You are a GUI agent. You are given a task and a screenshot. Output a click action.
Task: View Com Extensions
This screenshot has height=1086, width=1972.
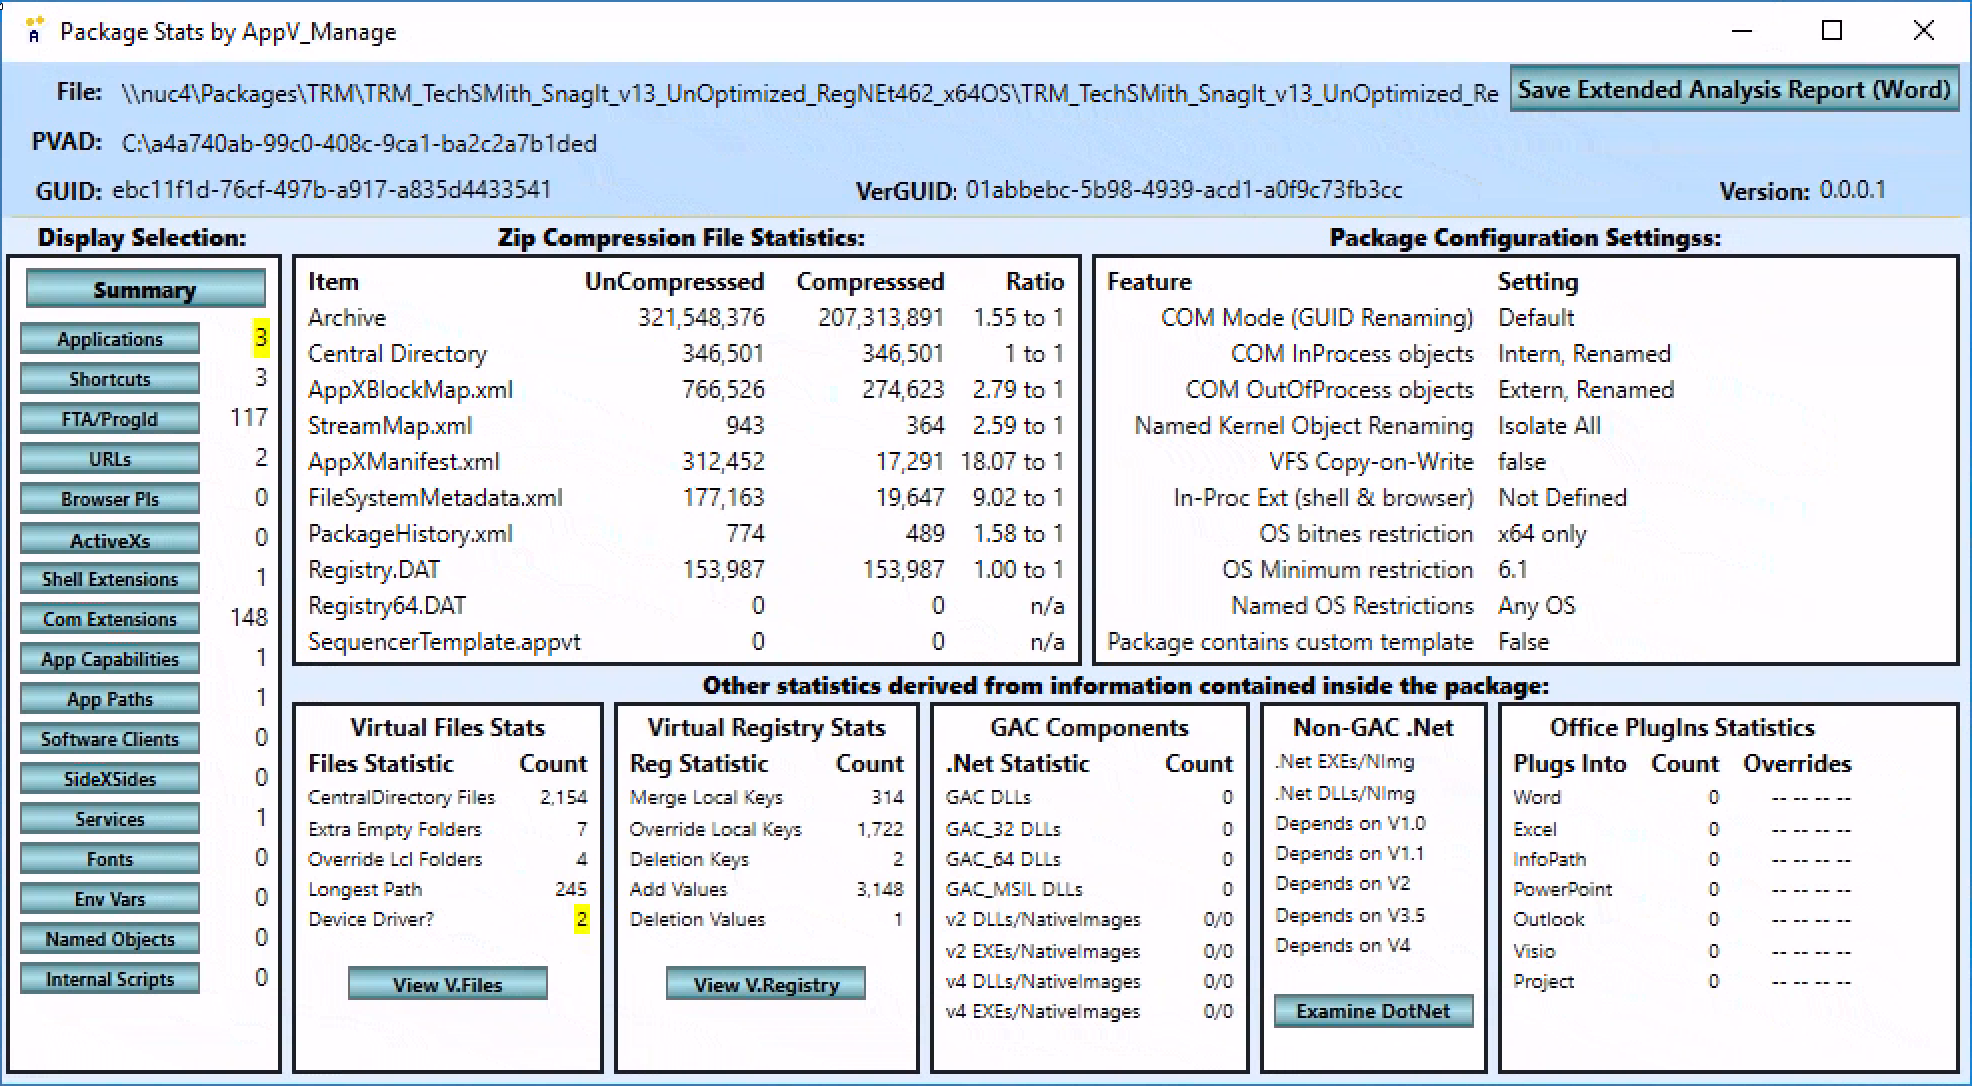point(110,619)
